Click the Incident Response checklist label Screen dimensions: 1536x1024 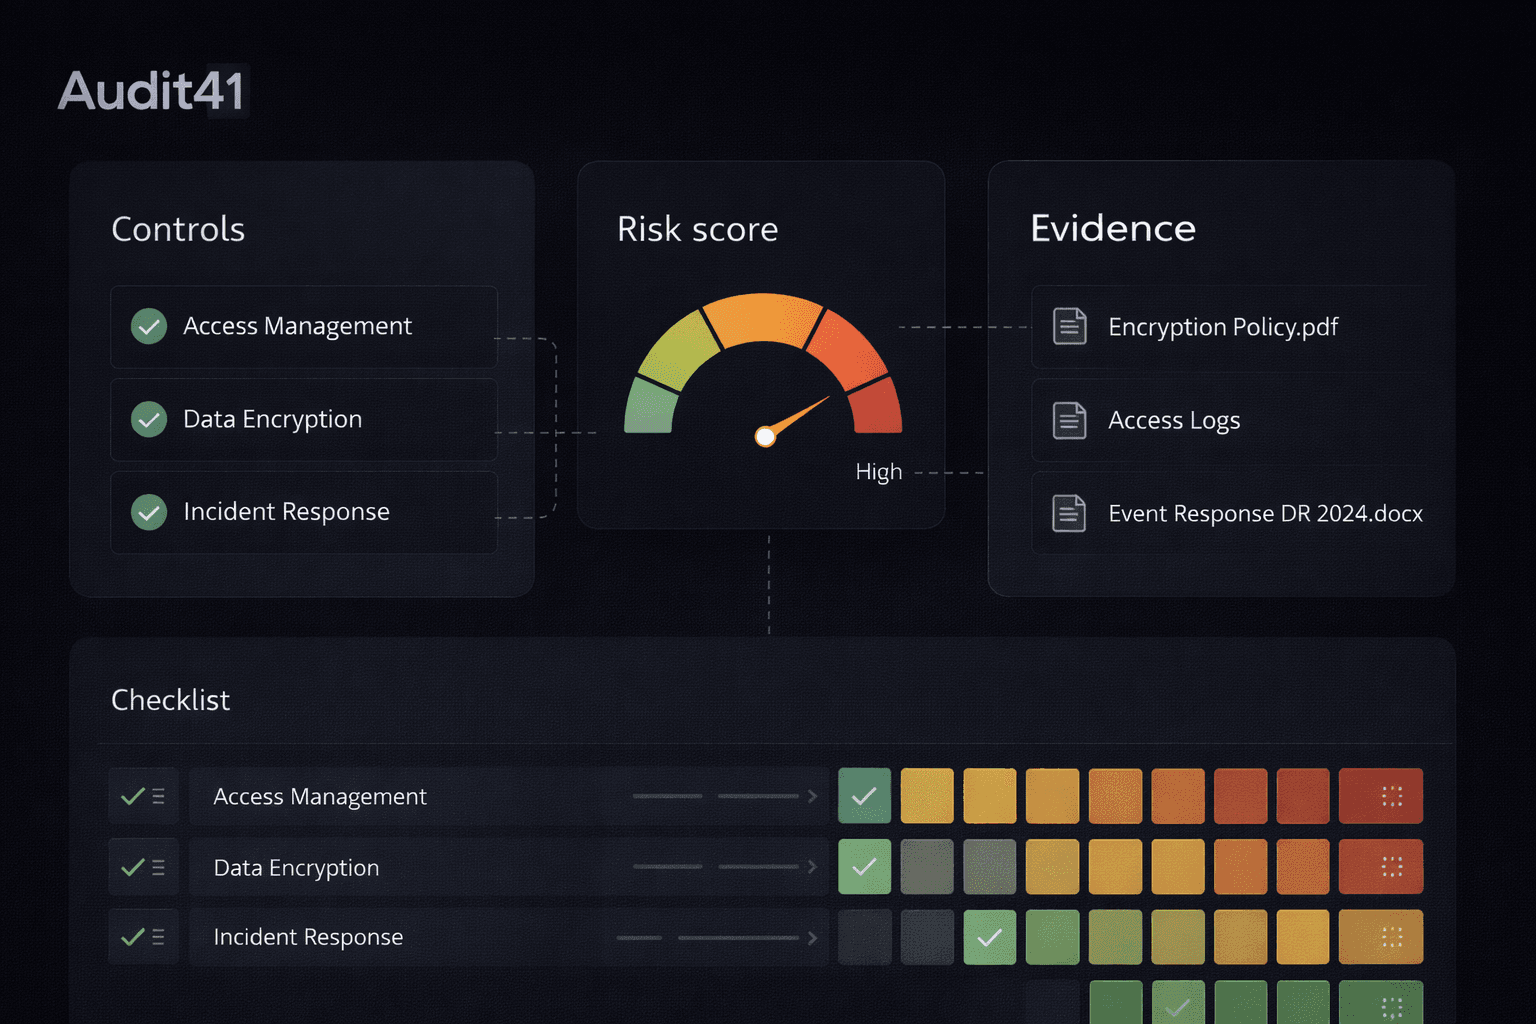click(x=308, y=937)
